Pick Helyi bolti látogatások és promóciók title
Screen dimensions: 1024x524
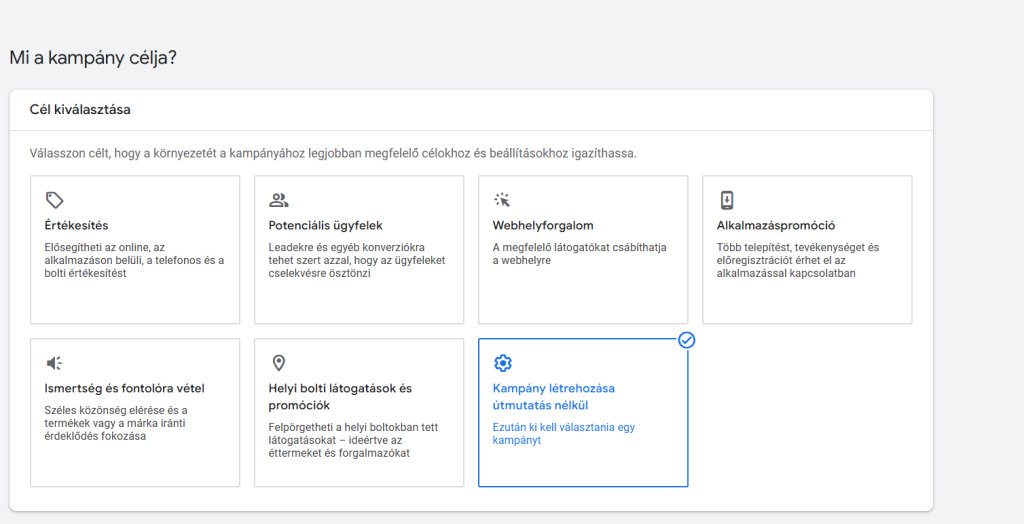click(x=340, y=397)
